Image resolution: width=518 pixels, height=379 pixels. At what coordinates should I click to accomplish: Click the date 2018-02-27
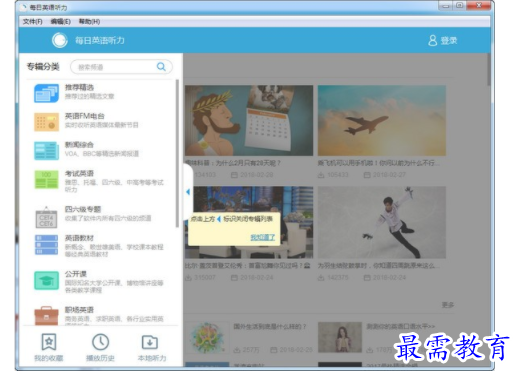pyautogui.click(x=389, y=175)
